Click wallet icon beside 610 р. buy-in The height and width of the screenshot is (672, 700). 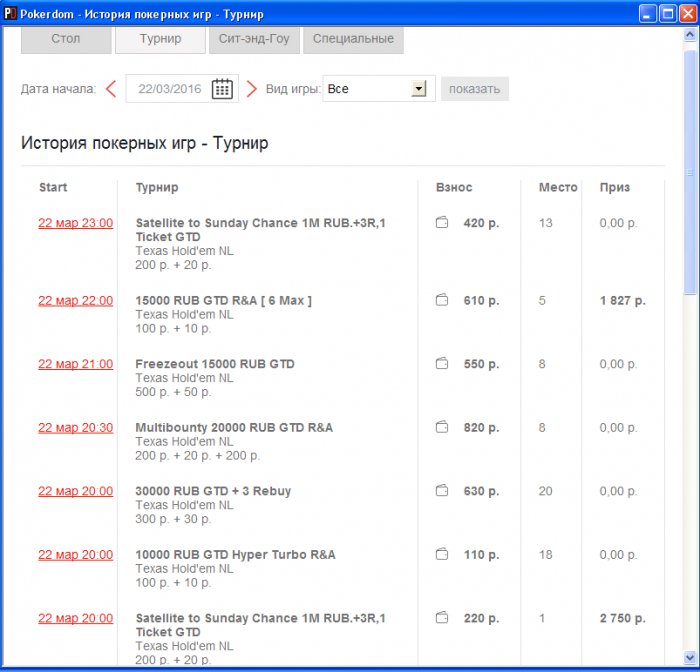pos(442,300)
